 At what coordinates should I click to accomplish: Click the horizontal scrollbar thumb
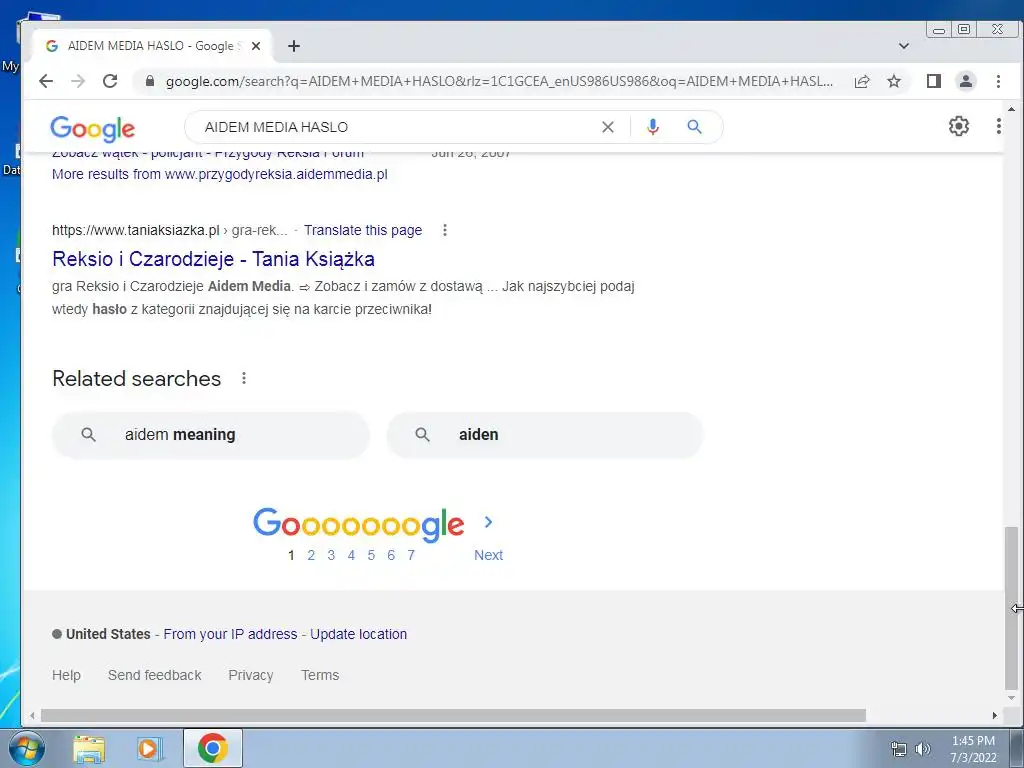pos(453,716)
